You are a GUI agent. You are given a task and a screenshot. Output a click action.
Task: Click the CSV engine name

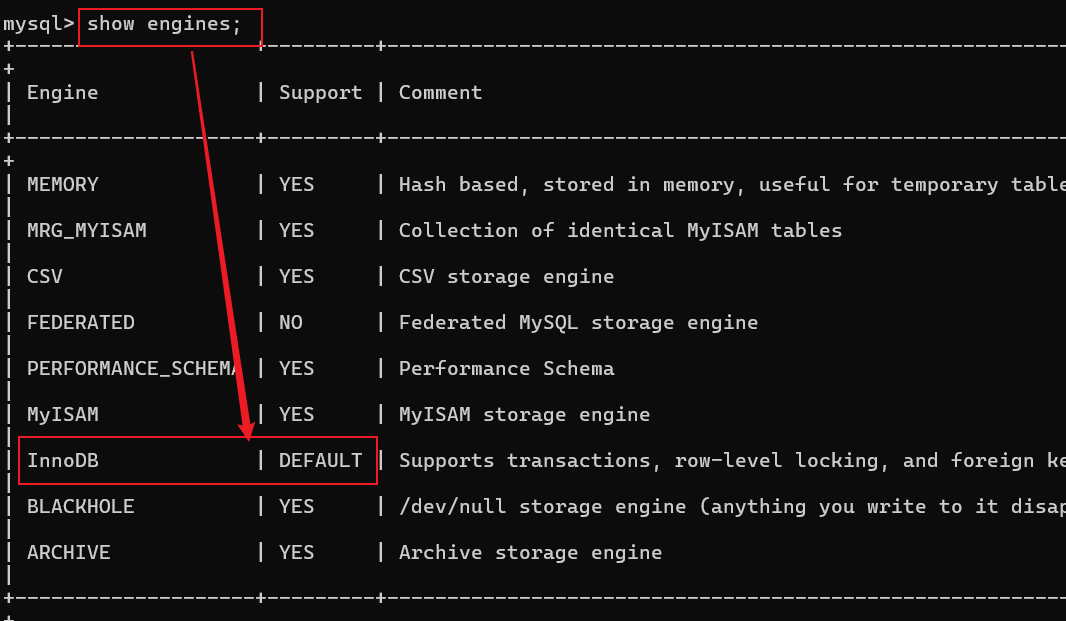[x=44, y=276]
